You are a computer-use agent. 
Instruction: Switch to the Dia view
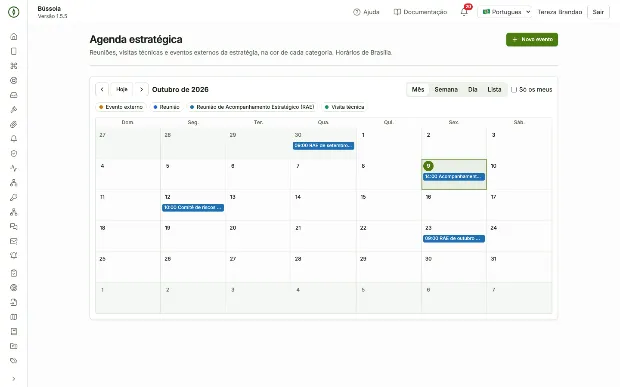(473, 90)
